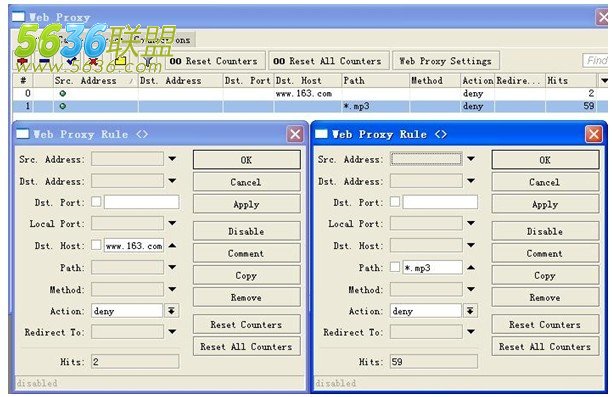
Task: Click Copy in *.mp3 rule dialog
Action: point(545,275)
